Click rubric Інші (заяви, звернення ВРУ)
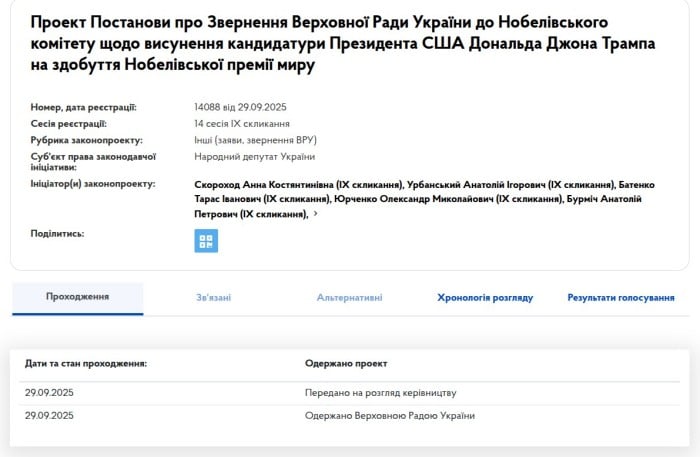This screenshot has height=457, width=700. coord(256,140)
